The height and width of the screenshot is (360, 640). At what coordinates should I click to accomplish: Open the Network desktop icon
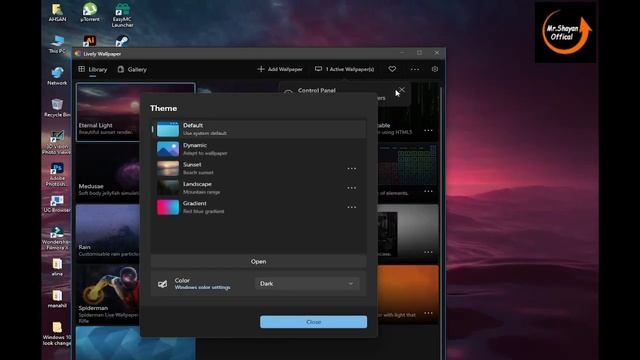[x=57, y=76]
